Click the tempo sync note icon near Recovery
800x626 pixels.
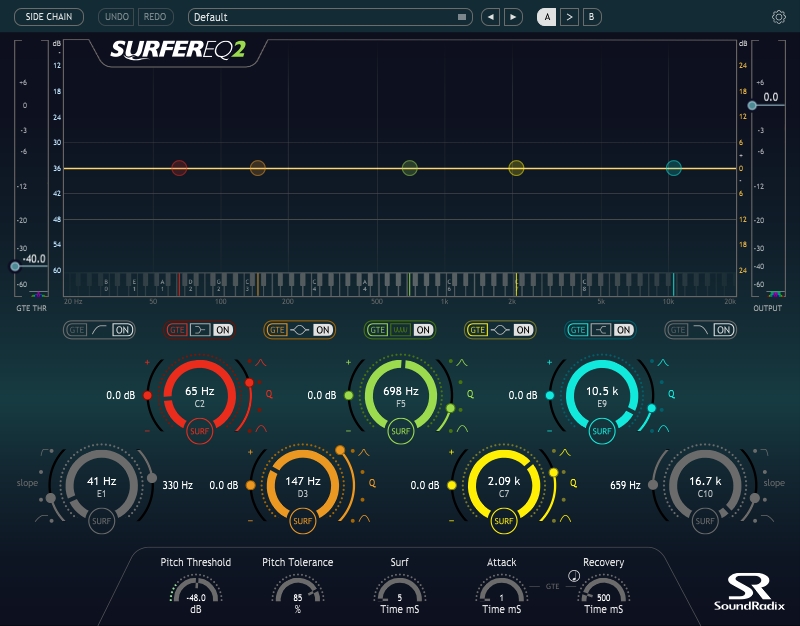tap(574, 576)
